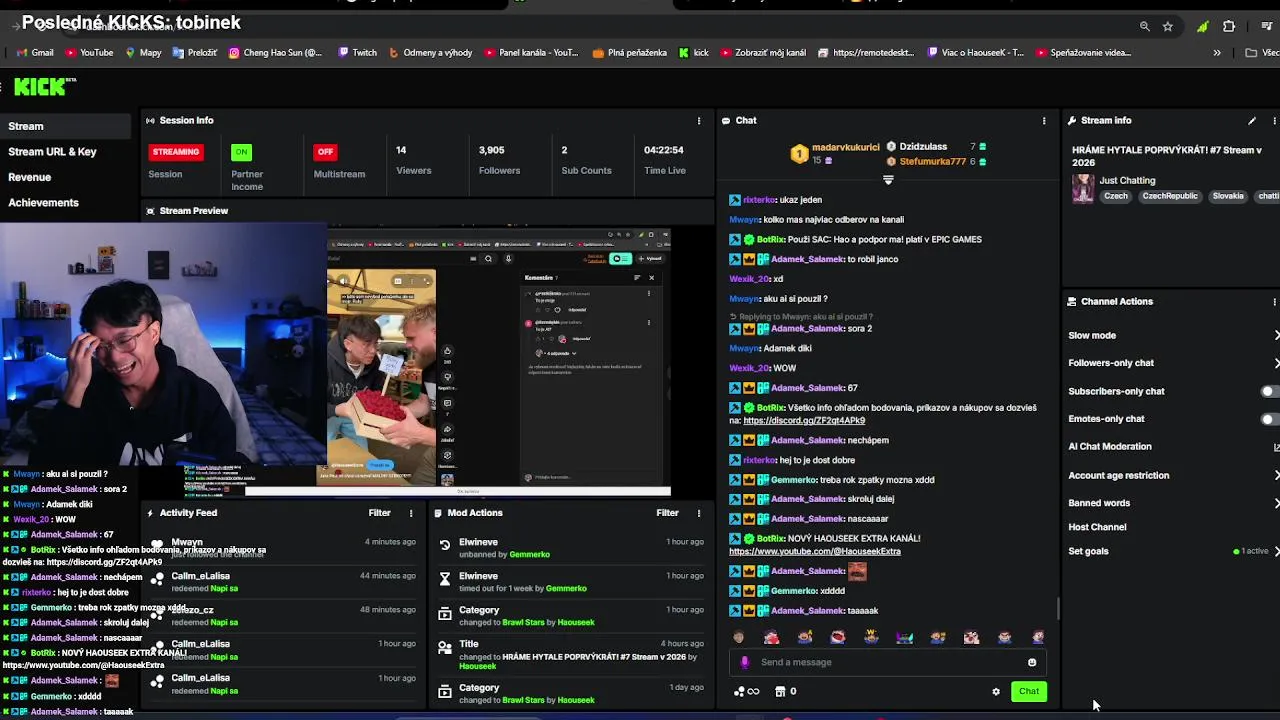Open the HaouseekExtra YouTube link in chat
The width and height of the screenshot is (1280, 720).
point(815,551)
